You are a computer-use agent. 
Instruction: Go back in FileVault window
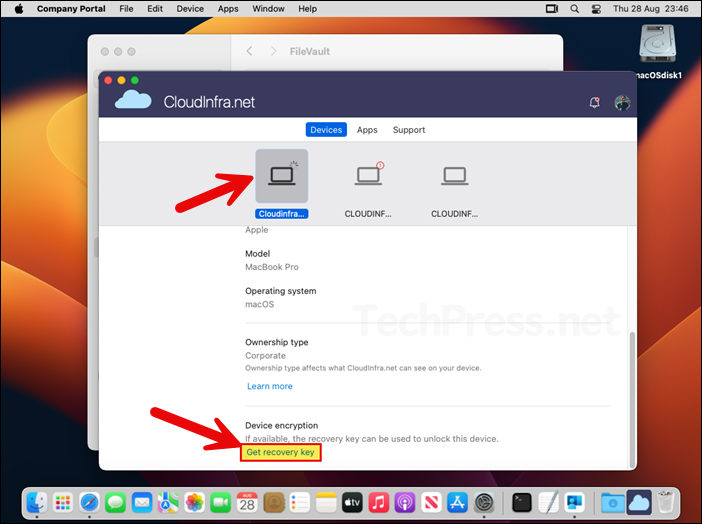250,52
